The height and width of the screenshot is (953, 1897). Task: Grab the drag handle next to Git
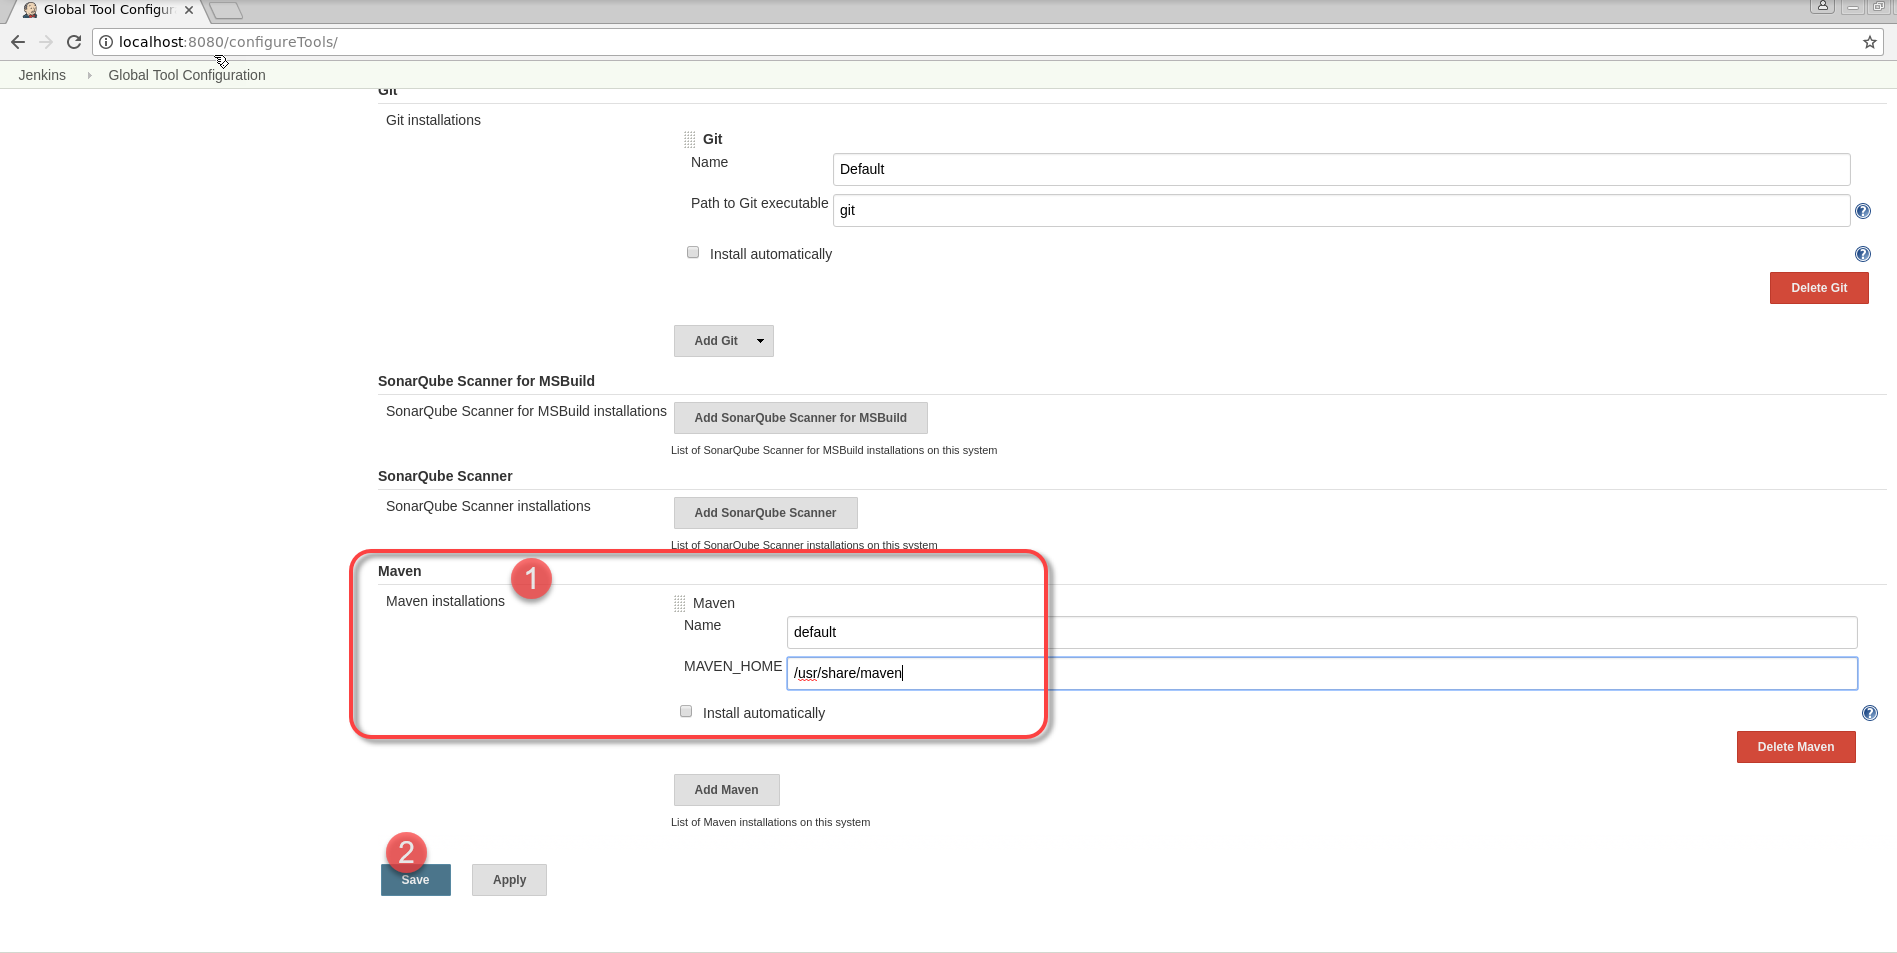click(690, 139)
